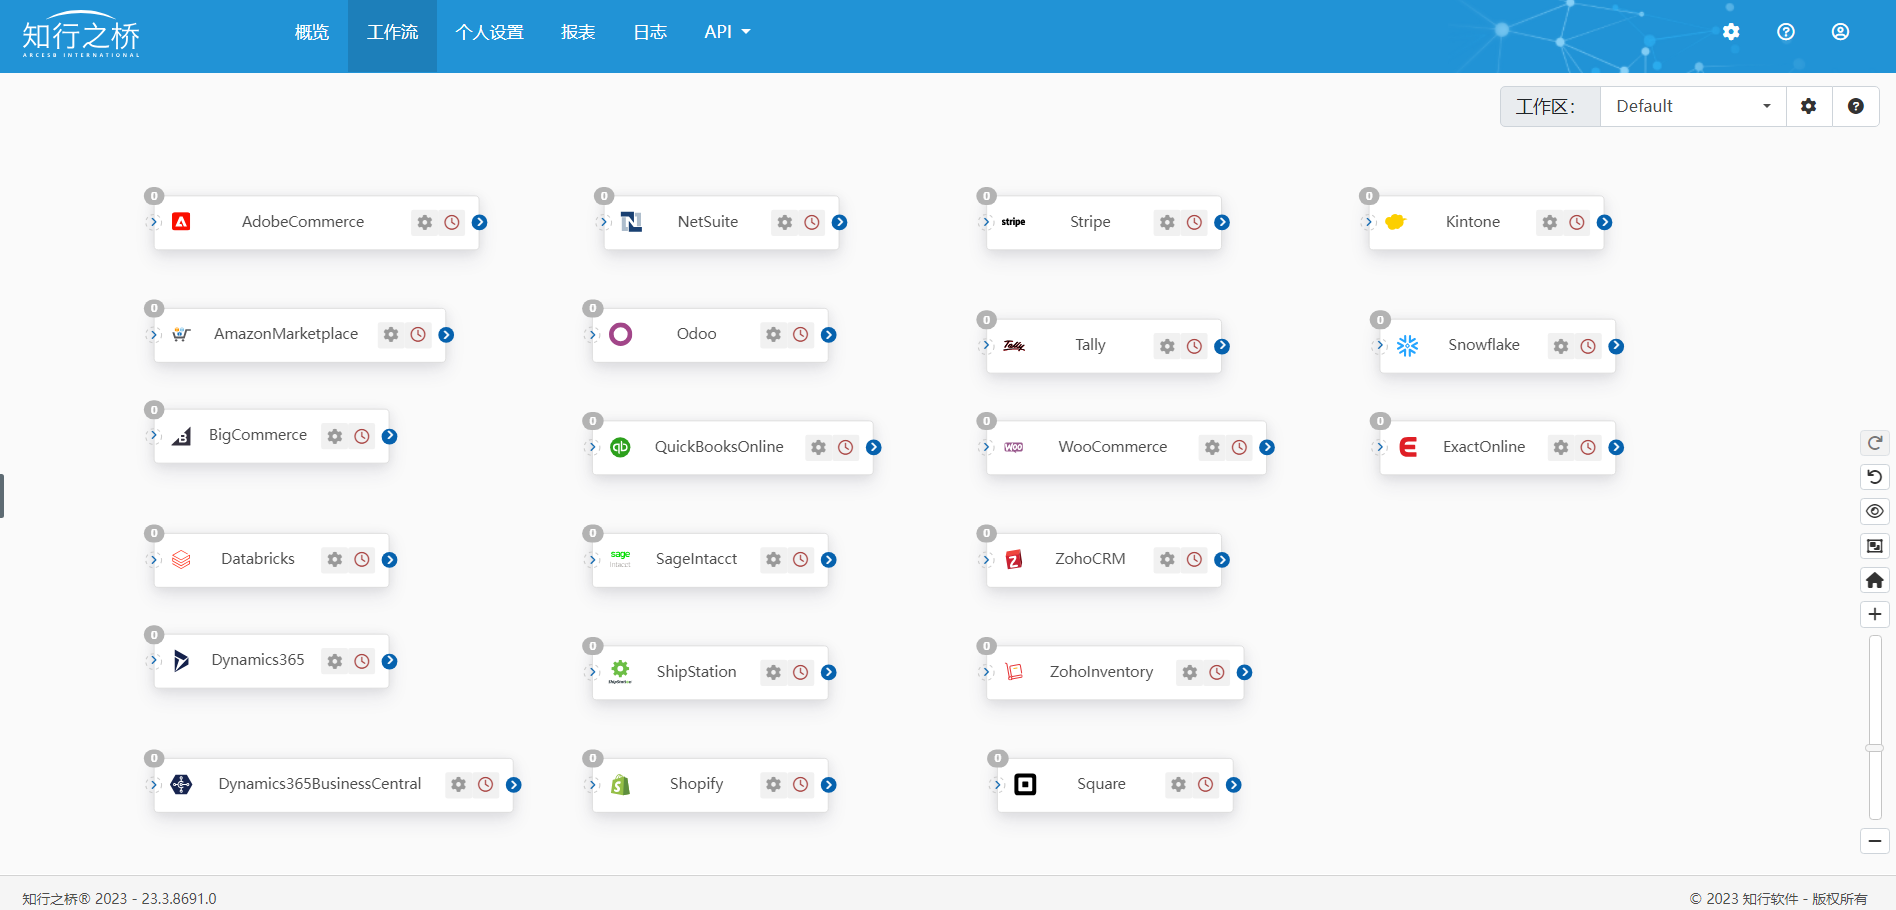Toggle eye visibility icon in canvas toolbar
This screenshot has height=910, width=1896.
coord(1875,511)
